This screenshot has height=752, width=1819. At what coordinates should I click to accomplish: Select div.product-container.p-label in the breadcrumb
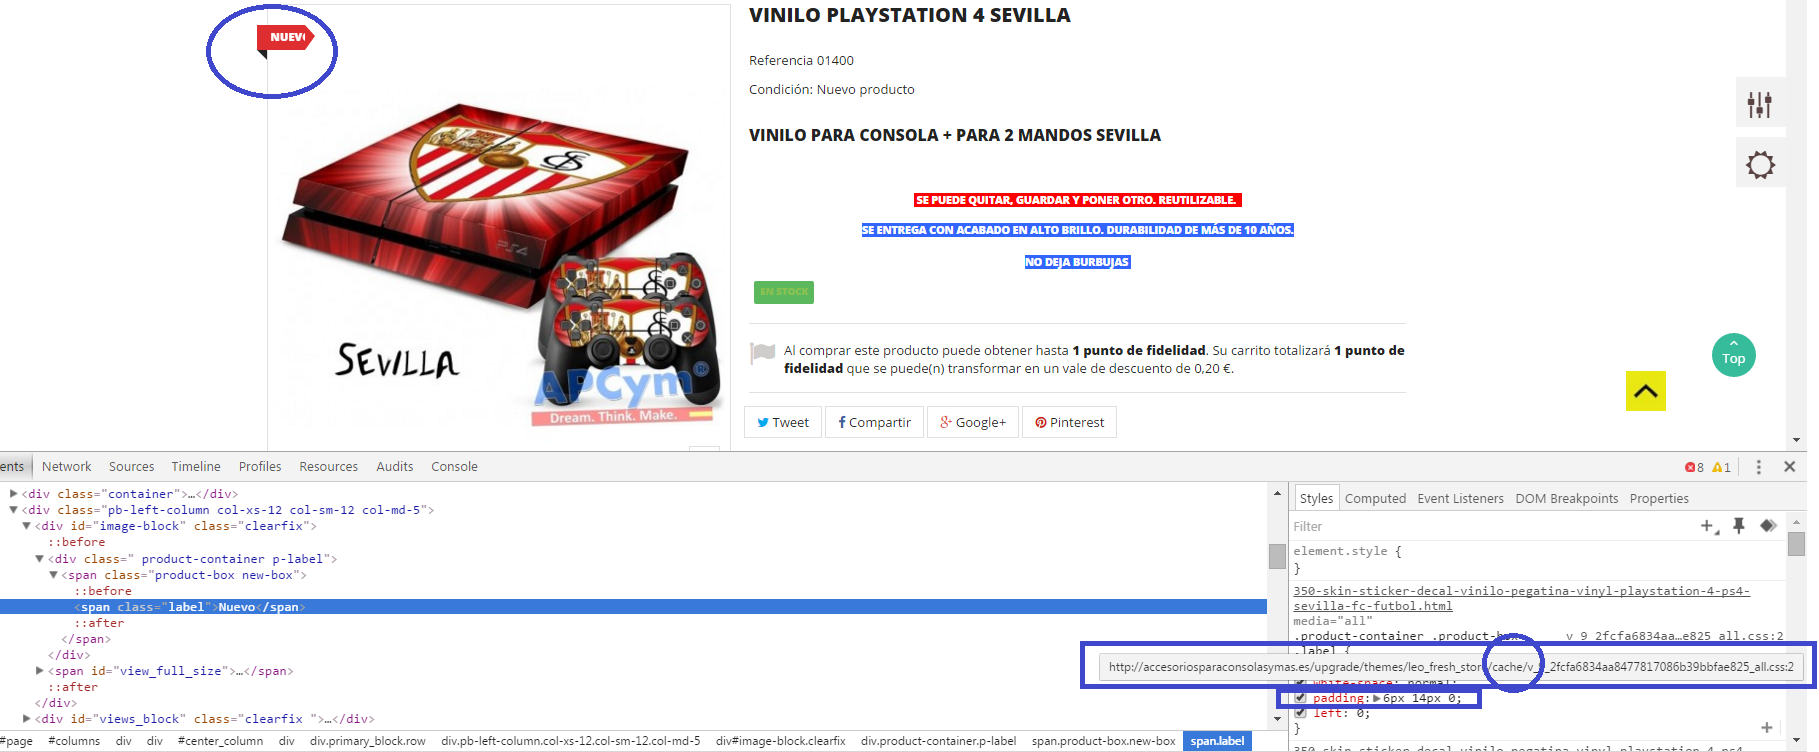[x=938, y=741]
